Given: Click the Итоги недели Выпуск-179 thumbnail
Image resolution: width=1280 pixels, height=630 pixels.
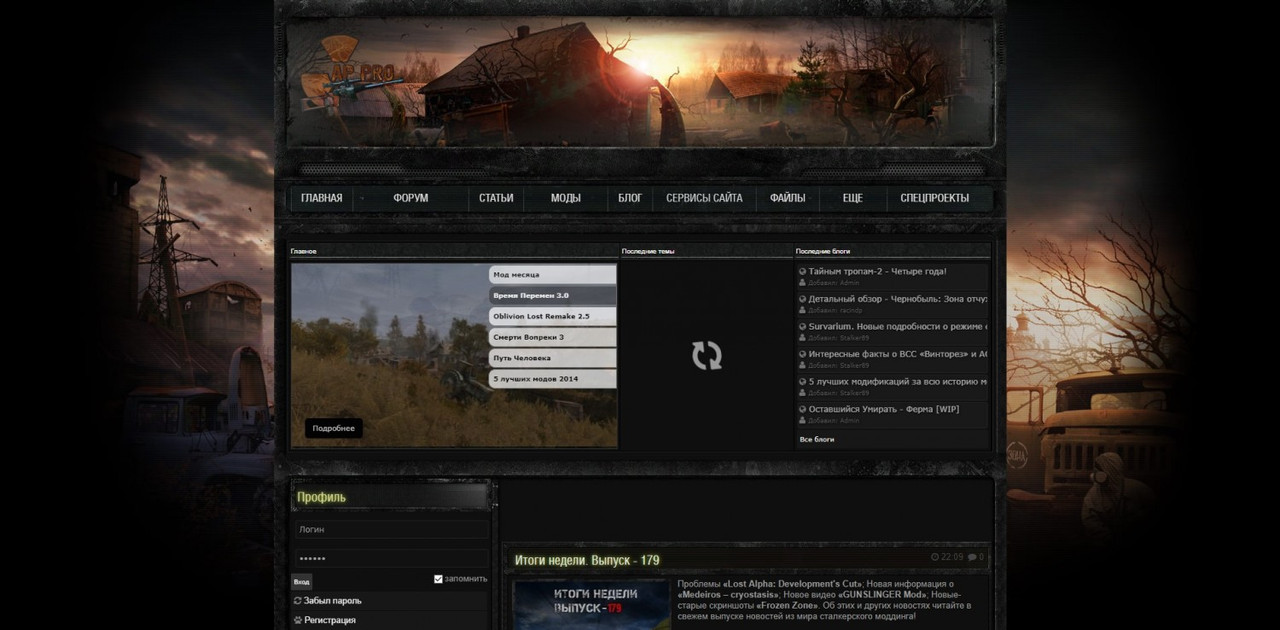Looking at the screenshot, I should 591,604.
